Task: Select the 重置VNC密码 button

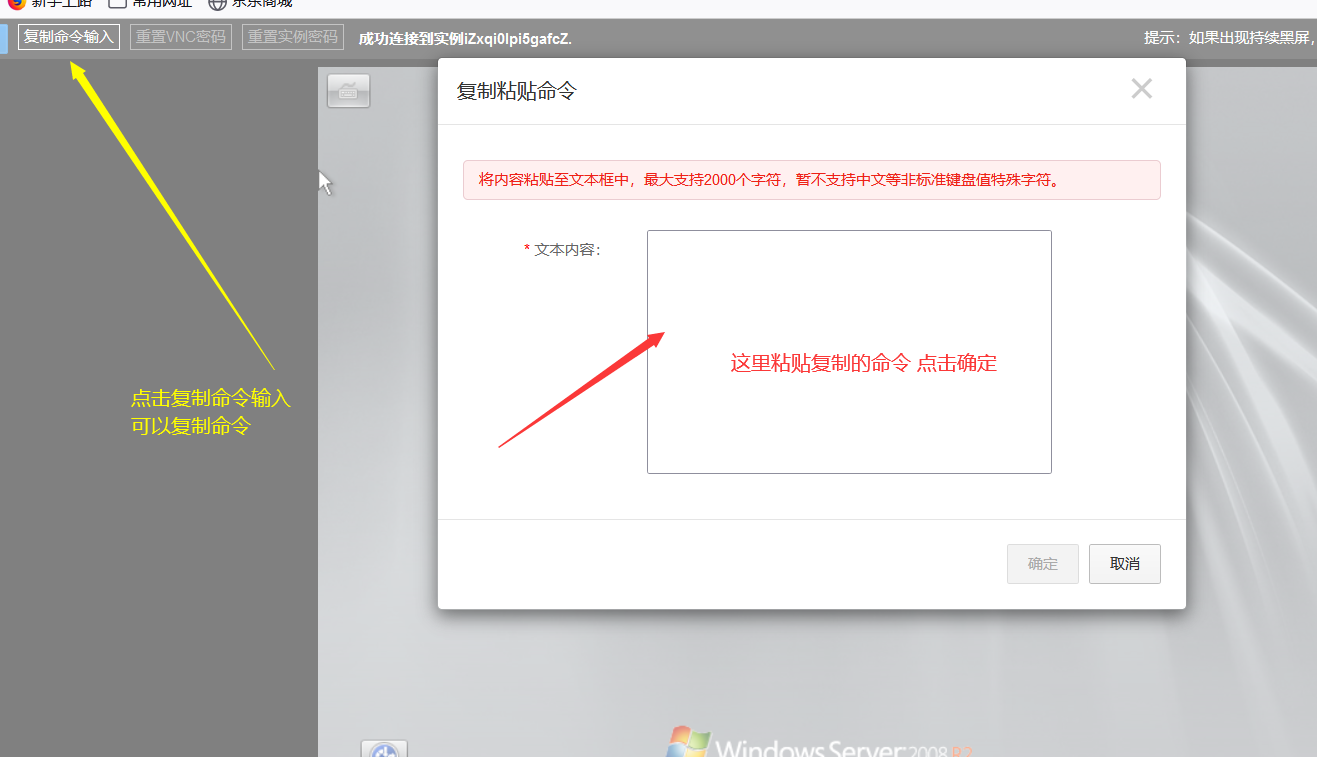Action: [181, 37]
